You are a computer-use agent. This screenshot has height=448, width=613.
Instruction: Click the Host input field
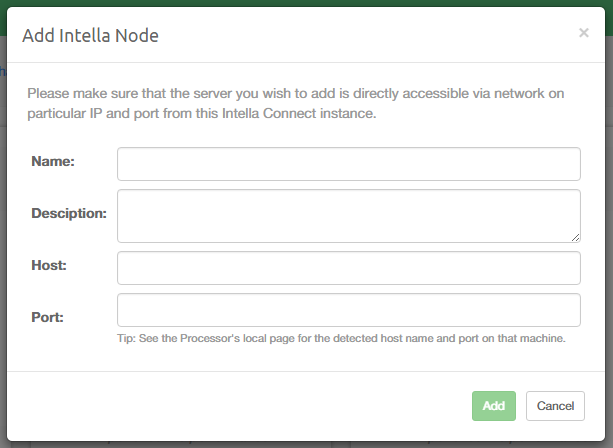tap(348, 268)
